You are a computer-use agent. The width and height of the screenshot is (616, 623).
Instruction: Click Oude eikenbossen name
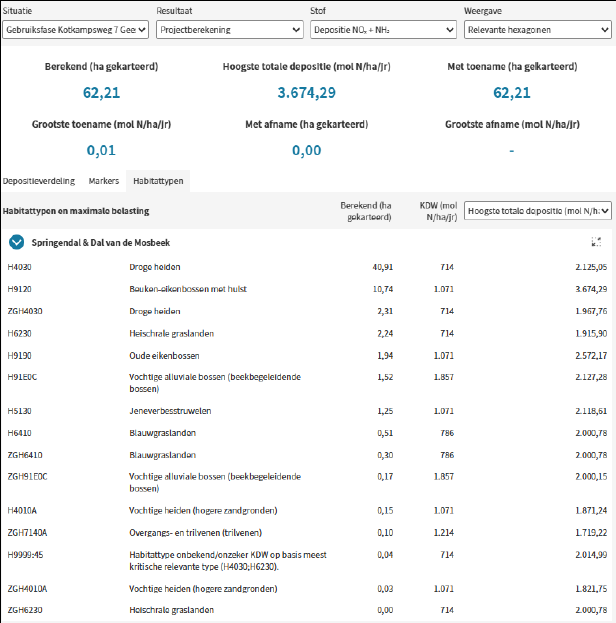click(164, 356)
